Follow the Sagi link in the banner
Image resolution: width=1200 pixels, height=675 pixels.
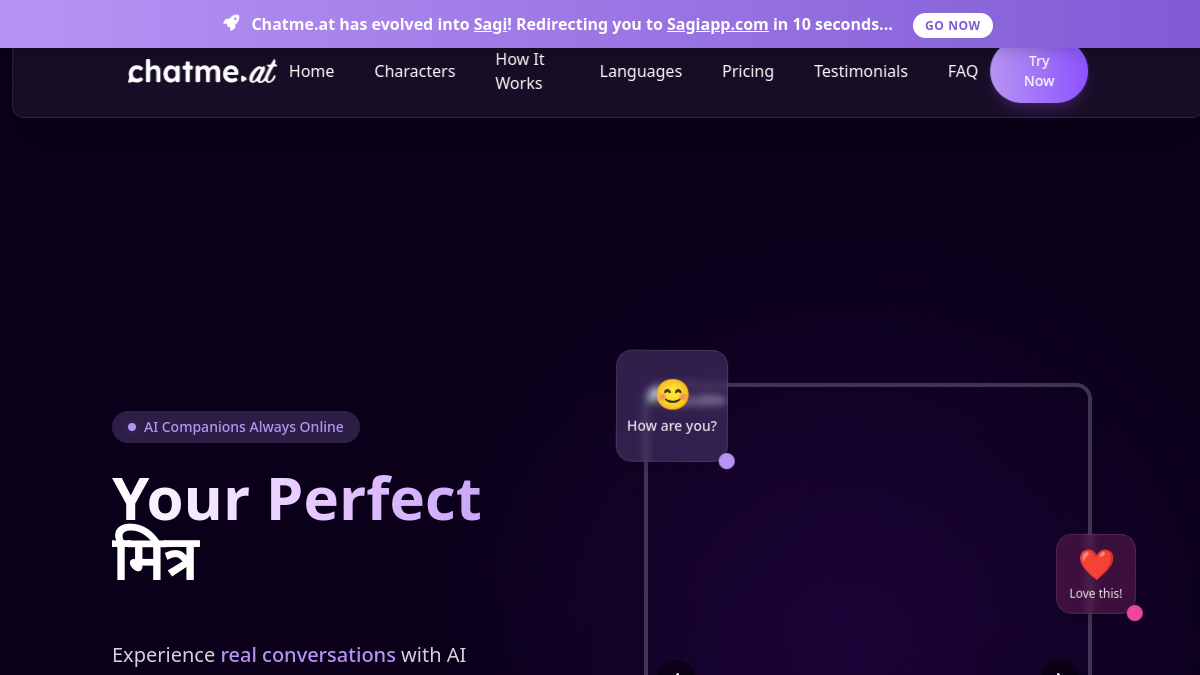click(x=489, y=24)
